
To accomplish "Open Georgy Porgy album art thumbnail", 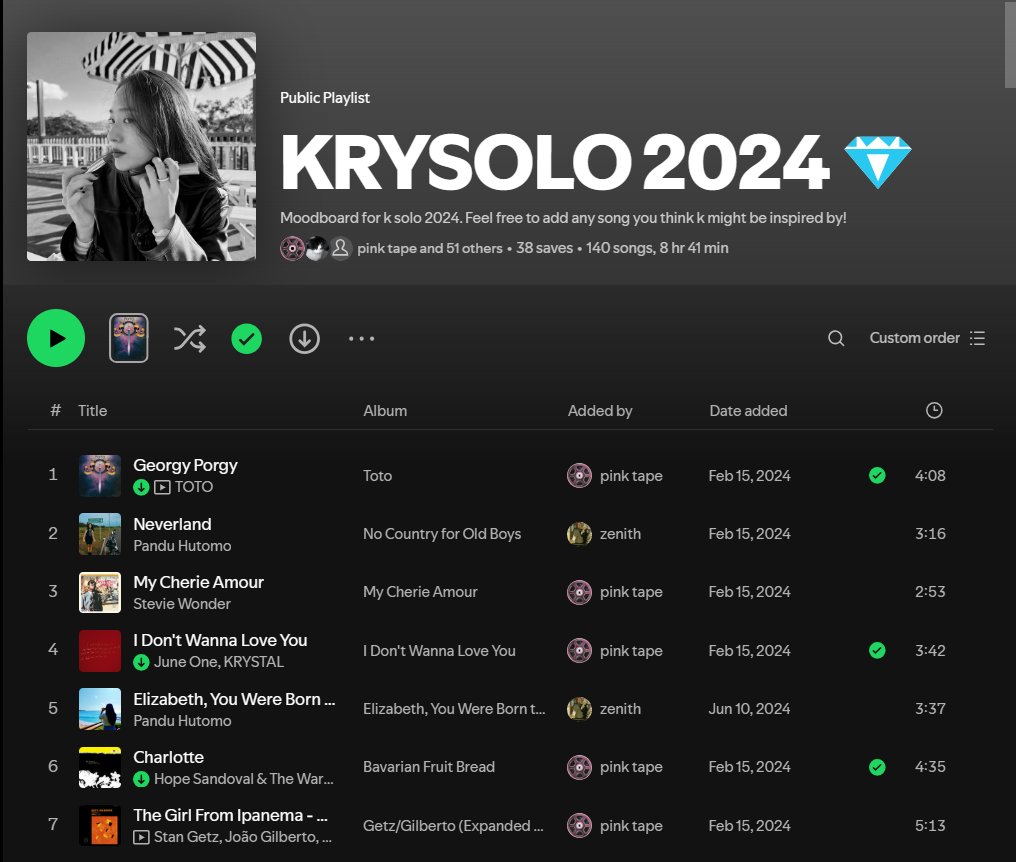I will (x=100, y=476).
